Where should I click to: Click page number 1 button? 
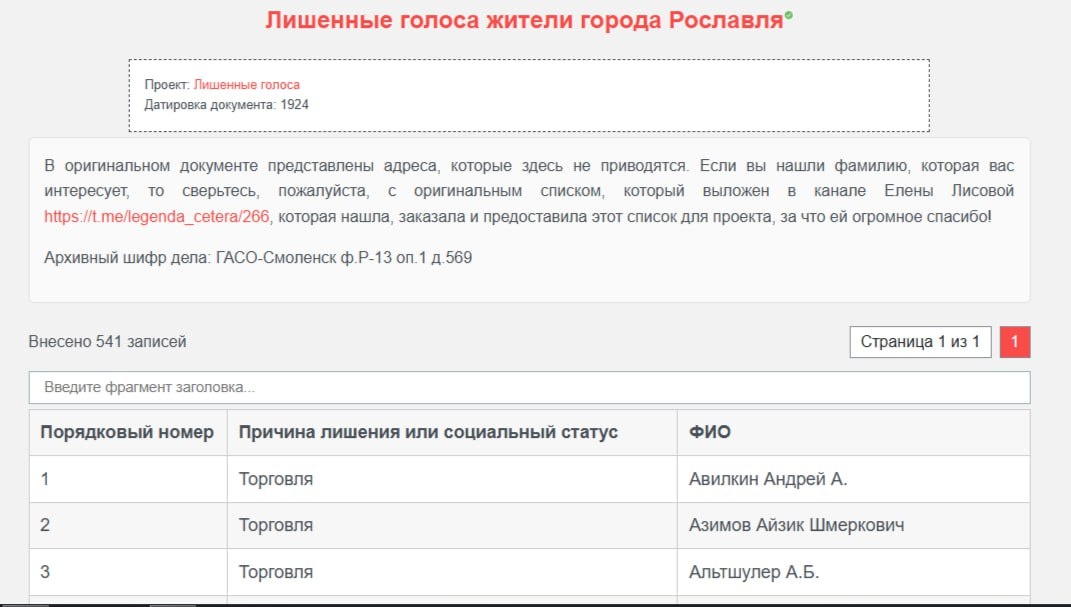tap(1014, 341)
